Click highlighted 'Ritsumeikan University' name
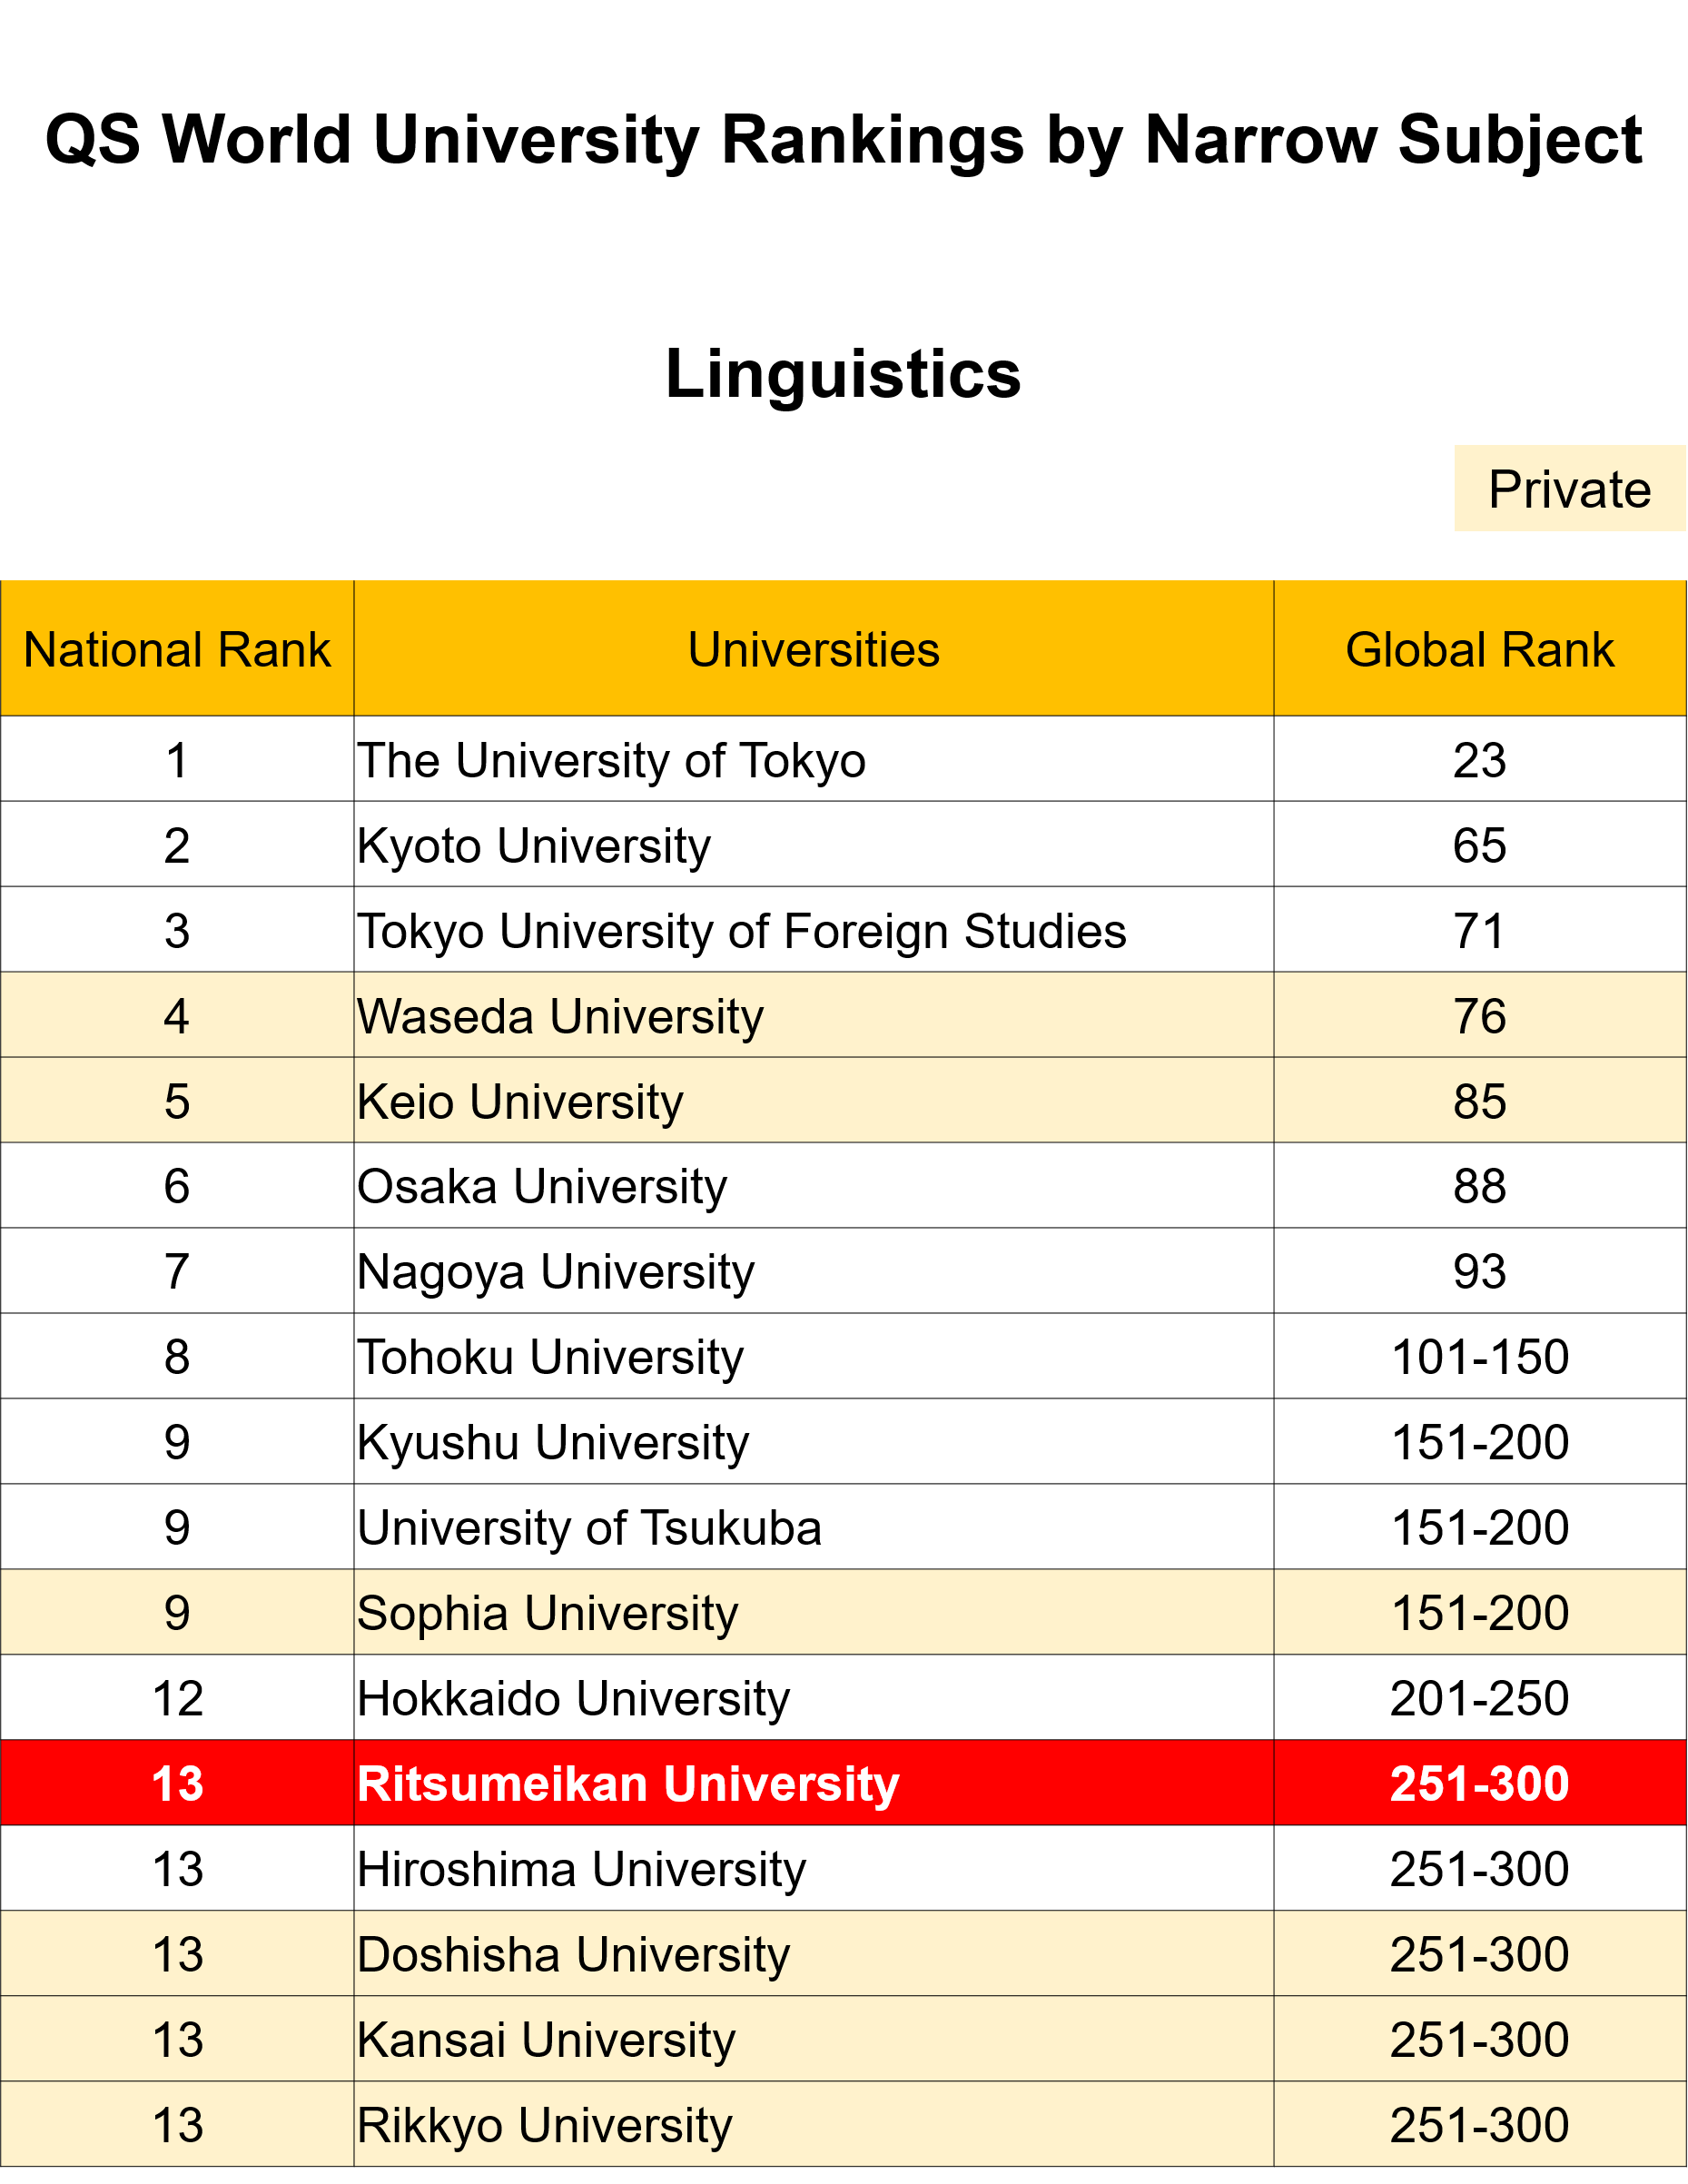Screen dimensions: 1688x2184 [x=628, y=1784]
